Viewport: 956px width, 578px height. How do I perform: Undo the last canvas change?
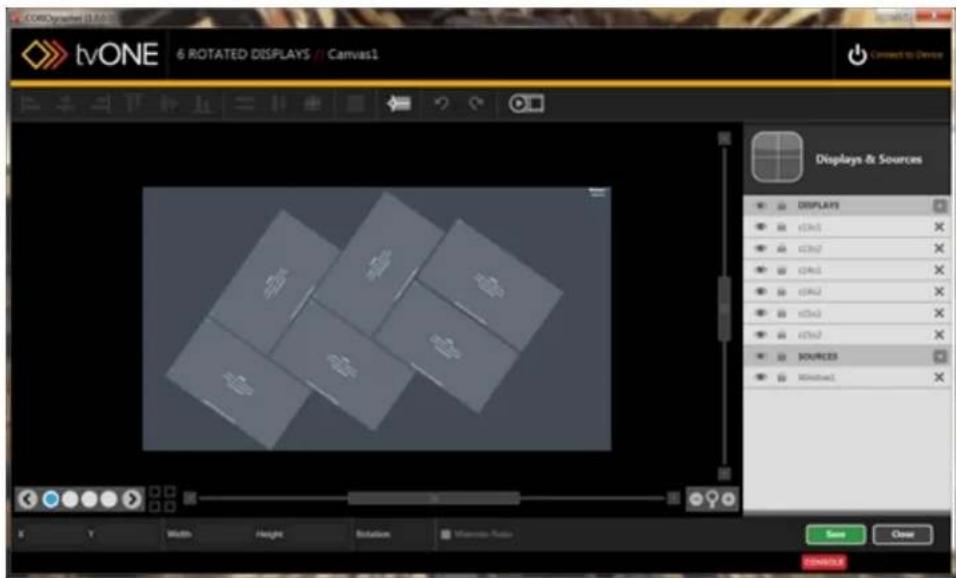(441, 104)
